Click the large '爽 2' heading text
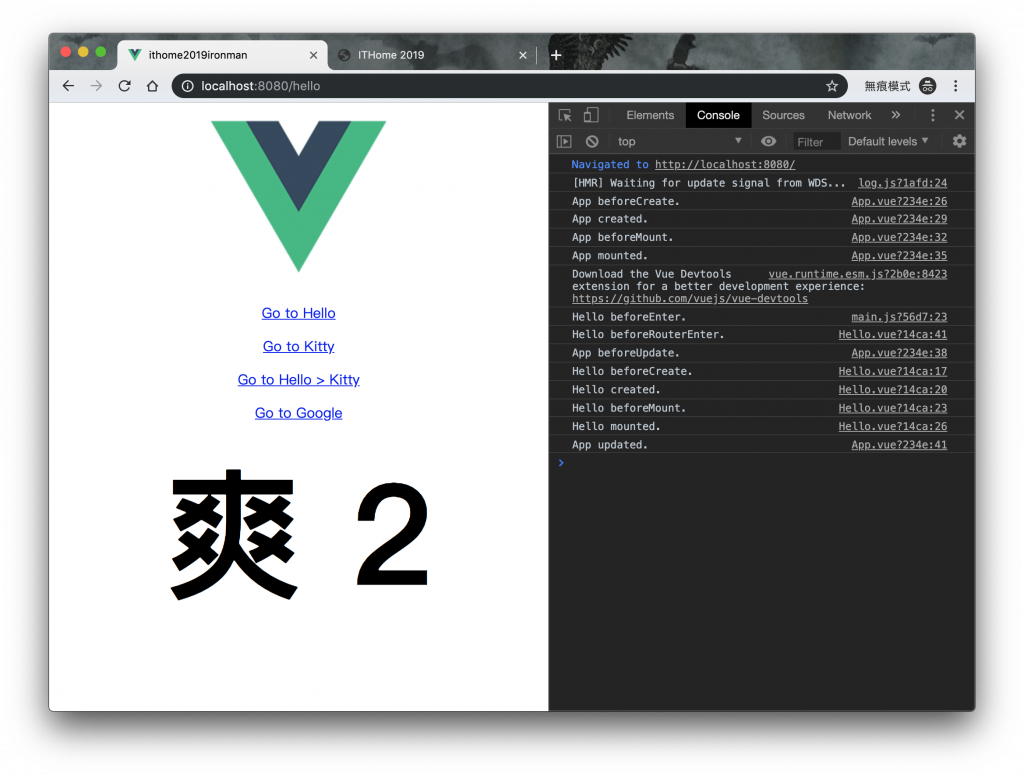1024x776 pixels. (298, 534)
